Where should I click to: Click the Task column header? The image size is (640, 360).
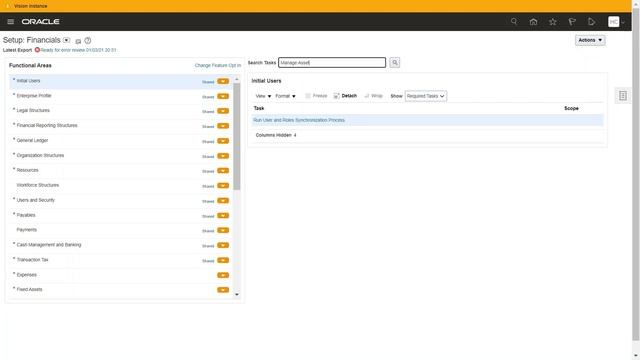click(259, 108)
